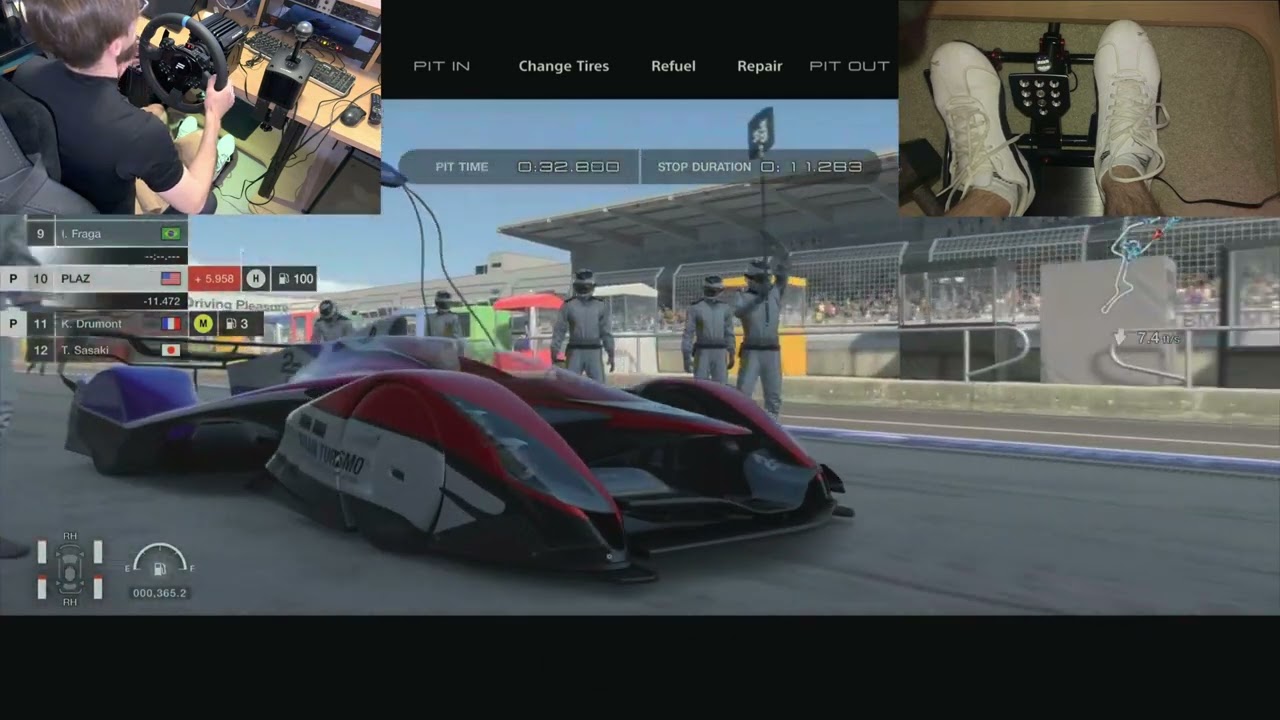Click the rear-right tire wear bar

[98, 588]
